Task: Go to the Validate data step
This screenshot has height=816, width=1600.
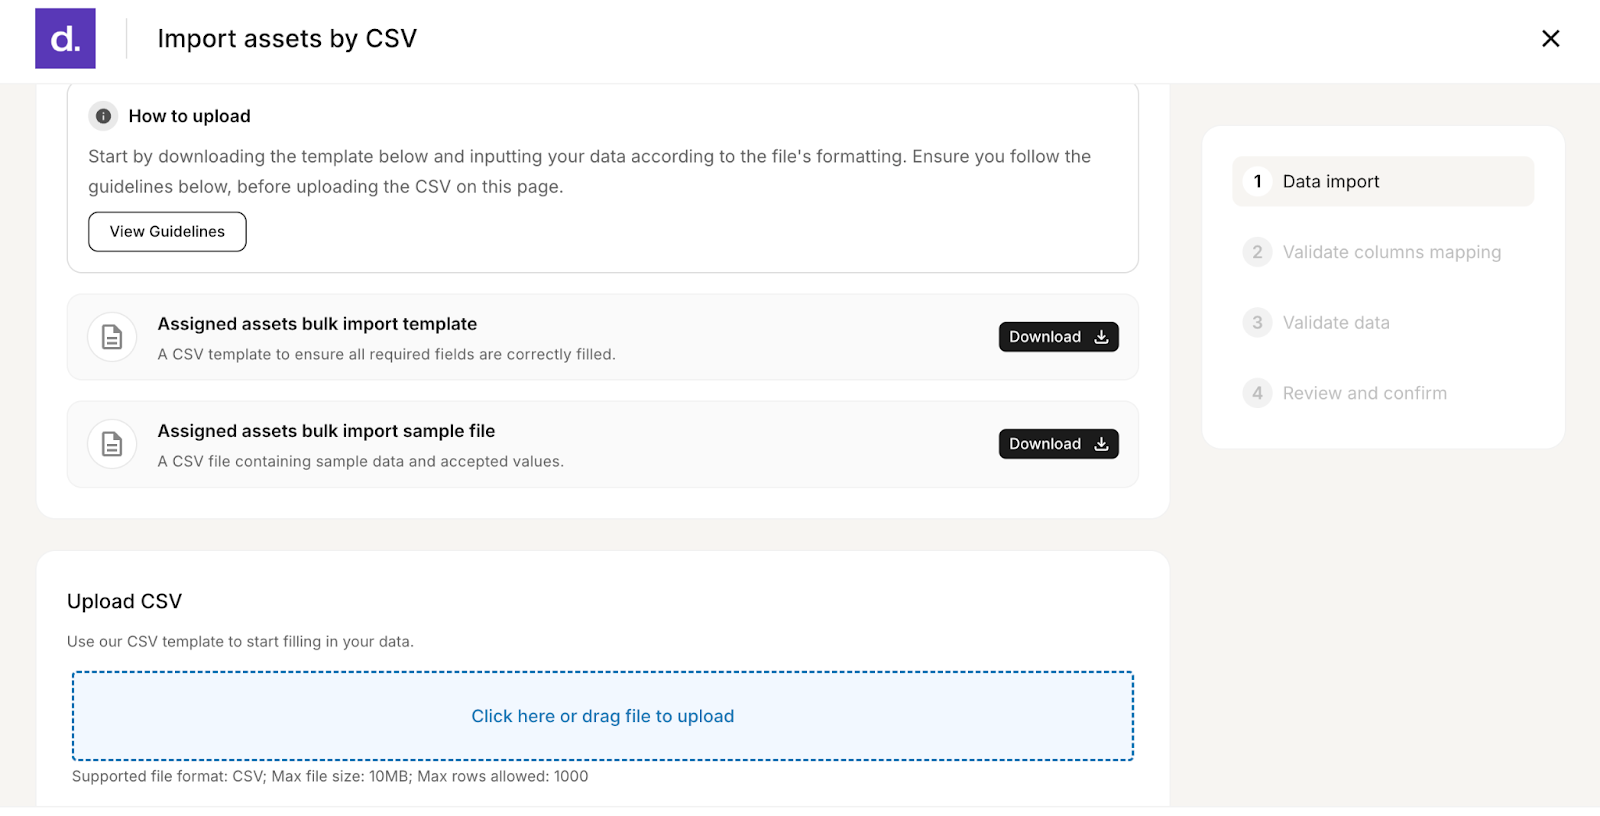Action: (x=1383, y=322)
